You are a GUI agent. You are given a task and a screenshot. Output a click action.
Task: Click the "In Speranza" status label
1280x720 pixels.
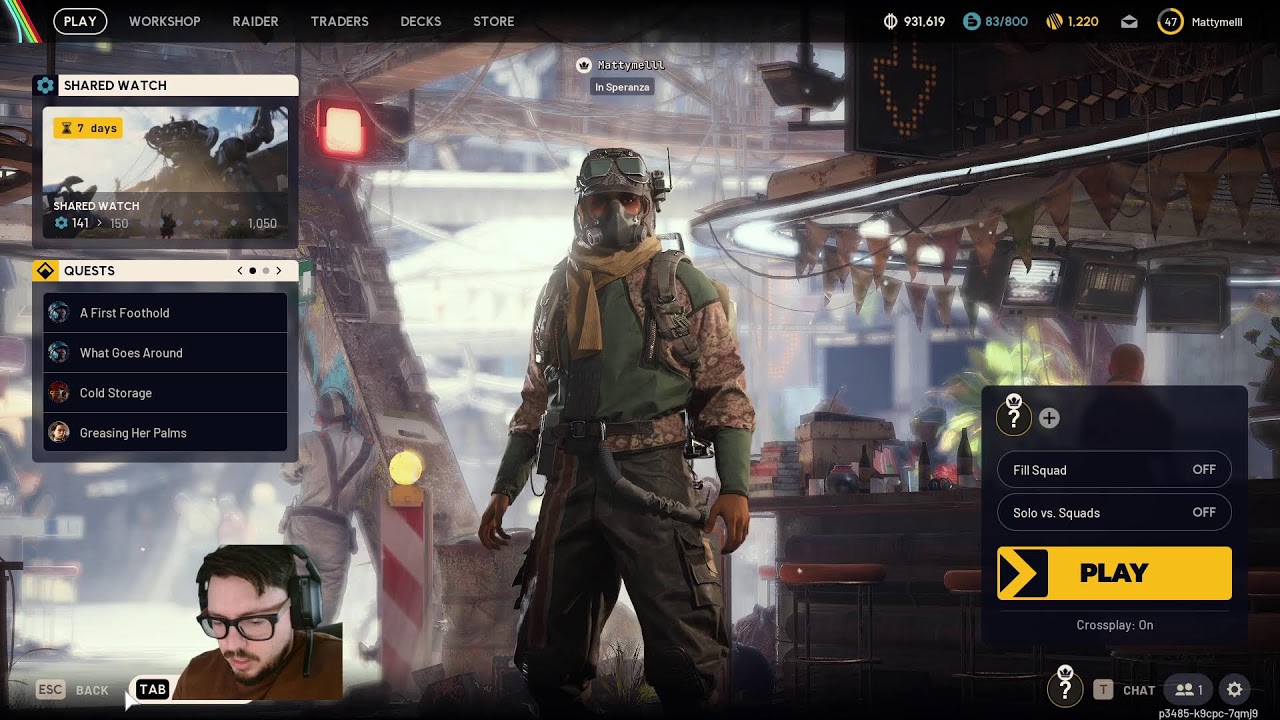(622, 87)
